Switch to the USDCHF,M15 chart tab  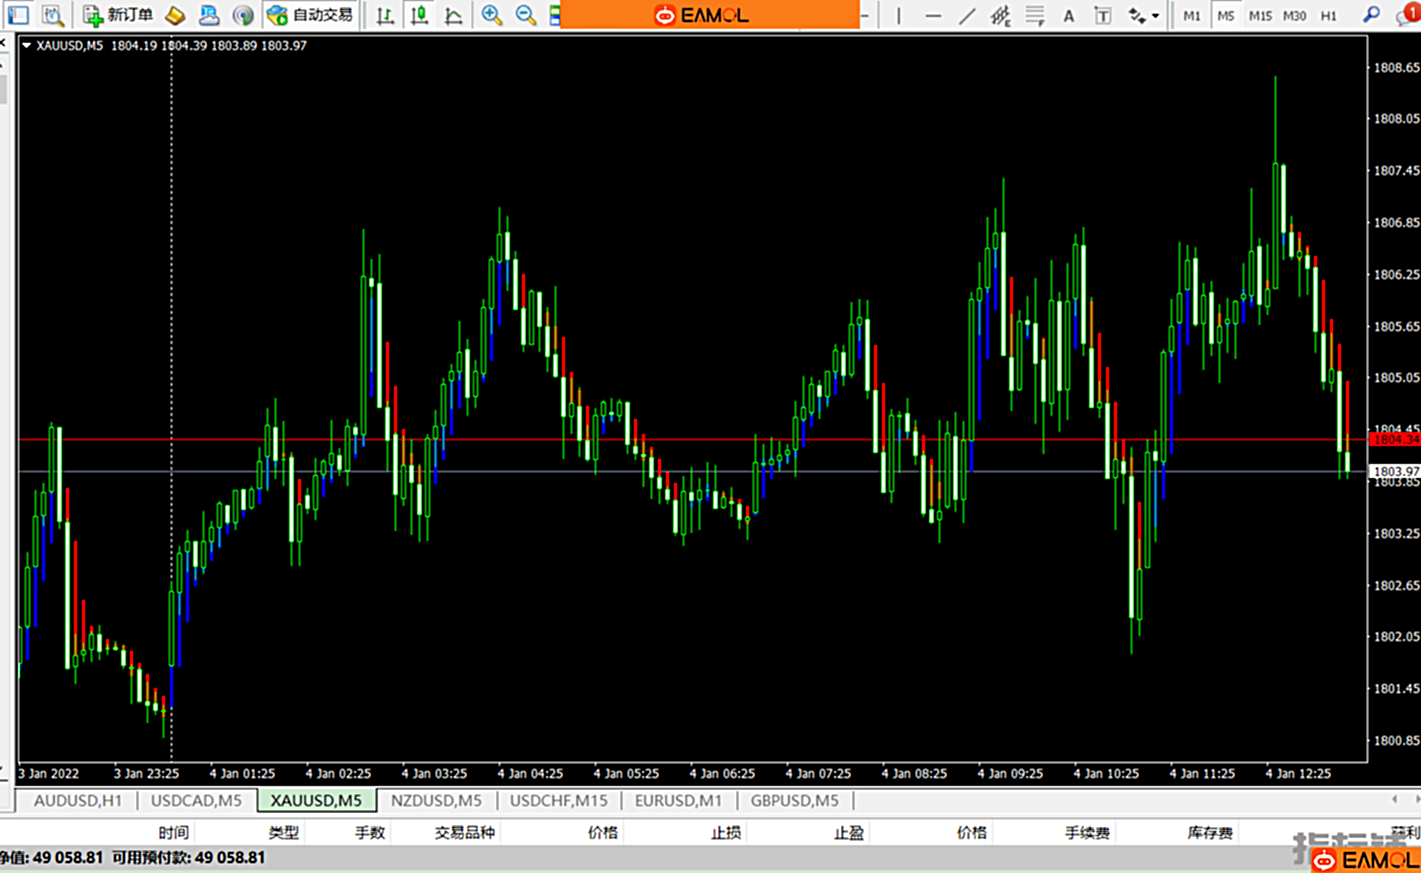pyautogui.click(x=558, y=800)
